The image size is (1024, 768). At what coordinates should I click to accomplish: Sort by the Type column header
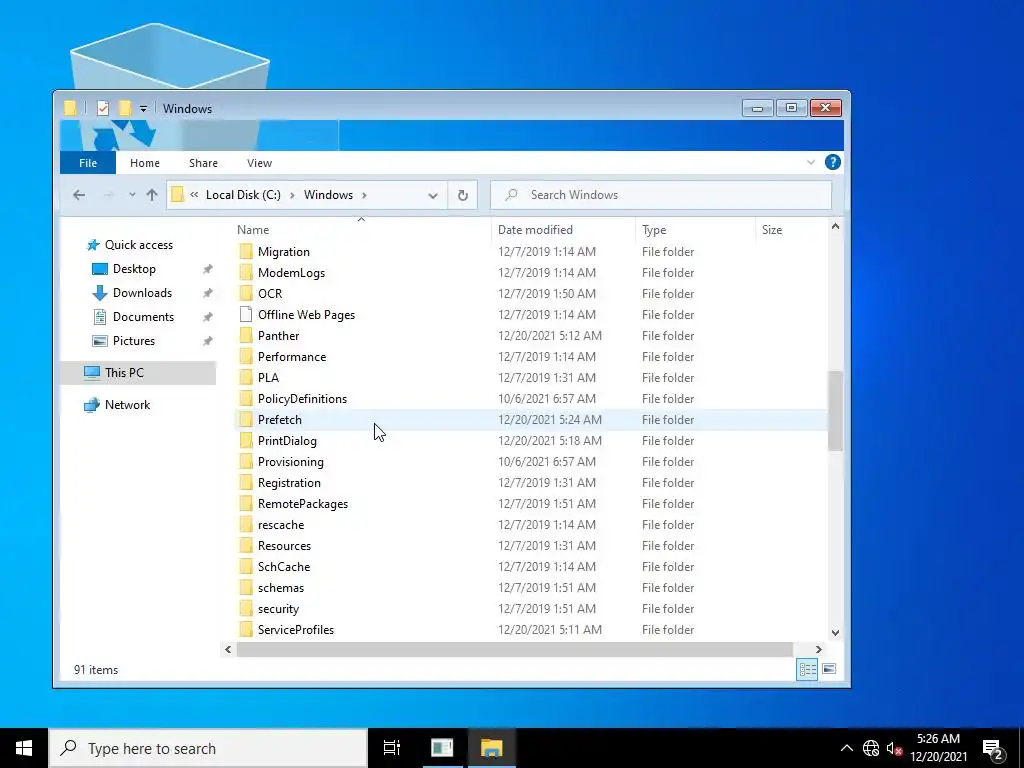pos(654,230)
